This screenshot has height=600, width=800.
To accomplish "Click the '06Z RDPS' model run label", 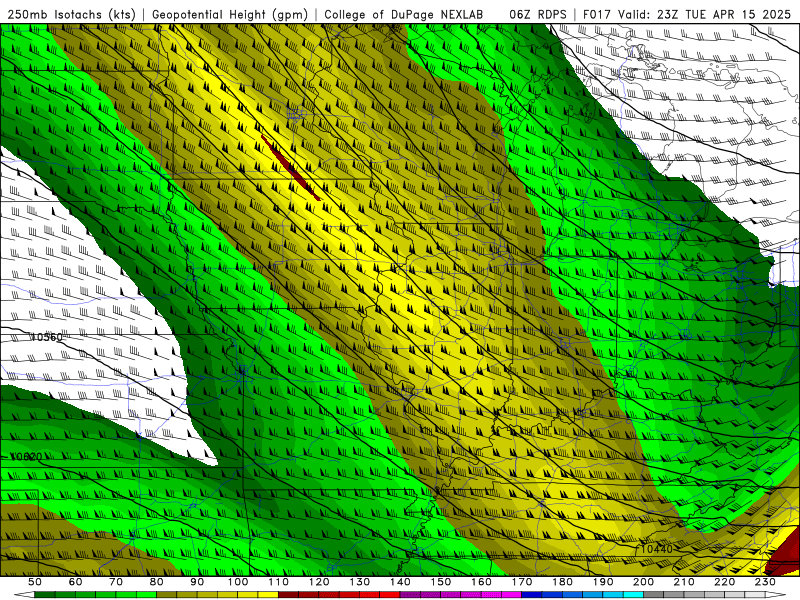I will pyautogui.click(x=537, y=15).
